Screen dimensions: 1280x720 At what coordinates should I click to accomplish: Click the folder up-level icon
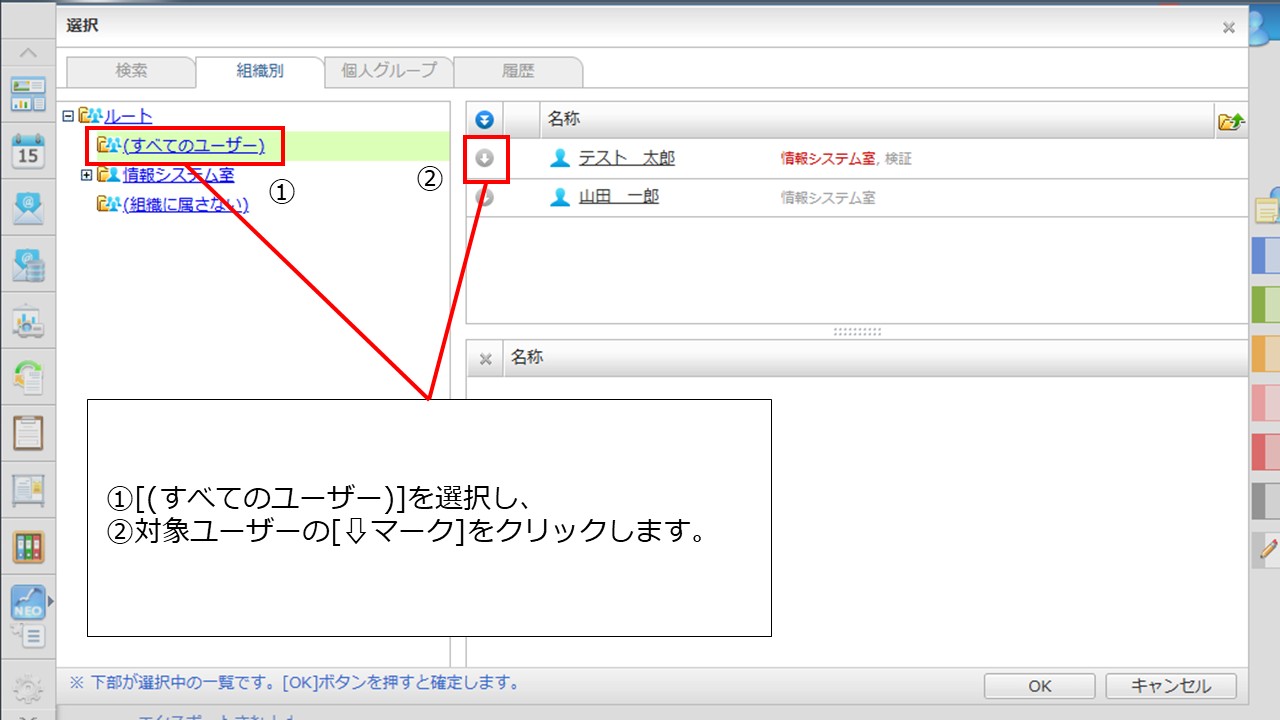1231,121
